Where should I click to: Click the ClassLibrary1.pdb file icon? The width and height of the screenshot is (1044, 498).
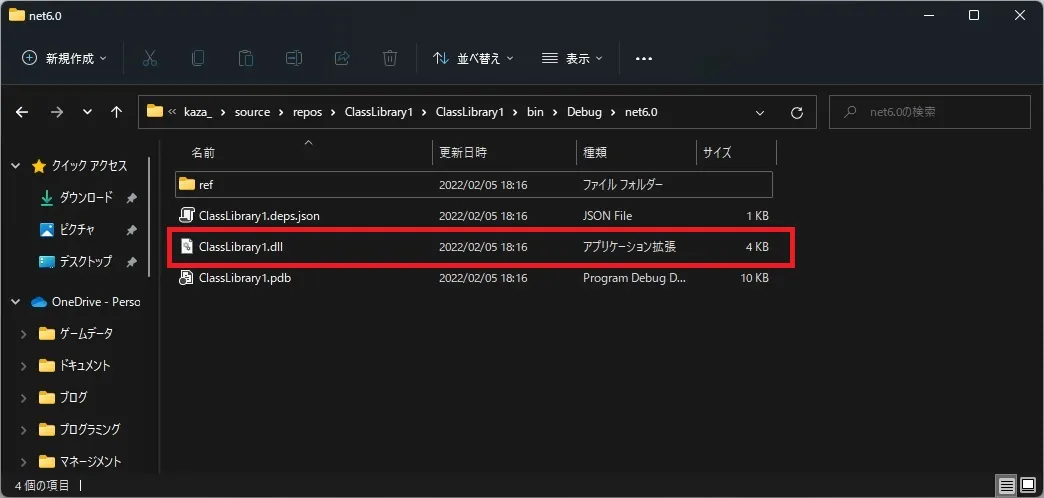(186, 278)
